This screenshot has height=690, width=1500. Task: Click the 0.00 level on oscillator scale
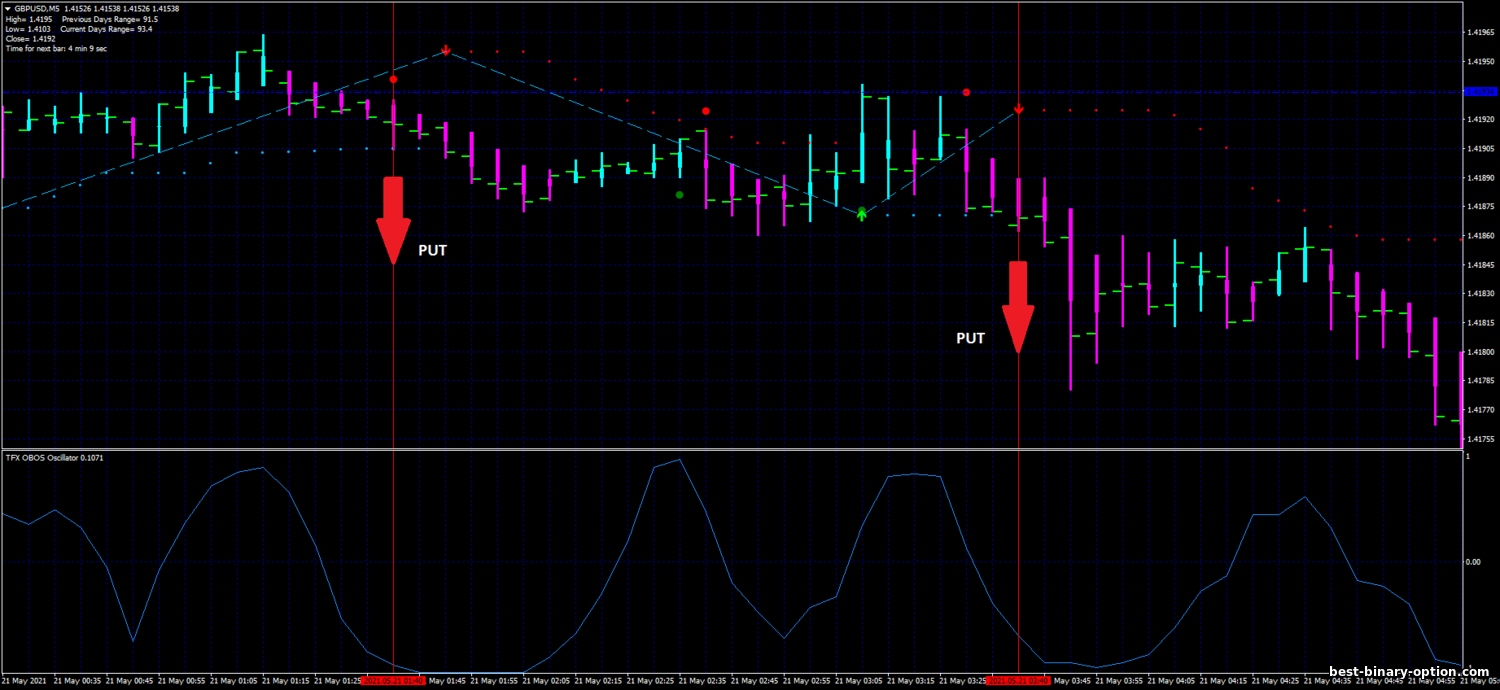[x=1476, y=561]
